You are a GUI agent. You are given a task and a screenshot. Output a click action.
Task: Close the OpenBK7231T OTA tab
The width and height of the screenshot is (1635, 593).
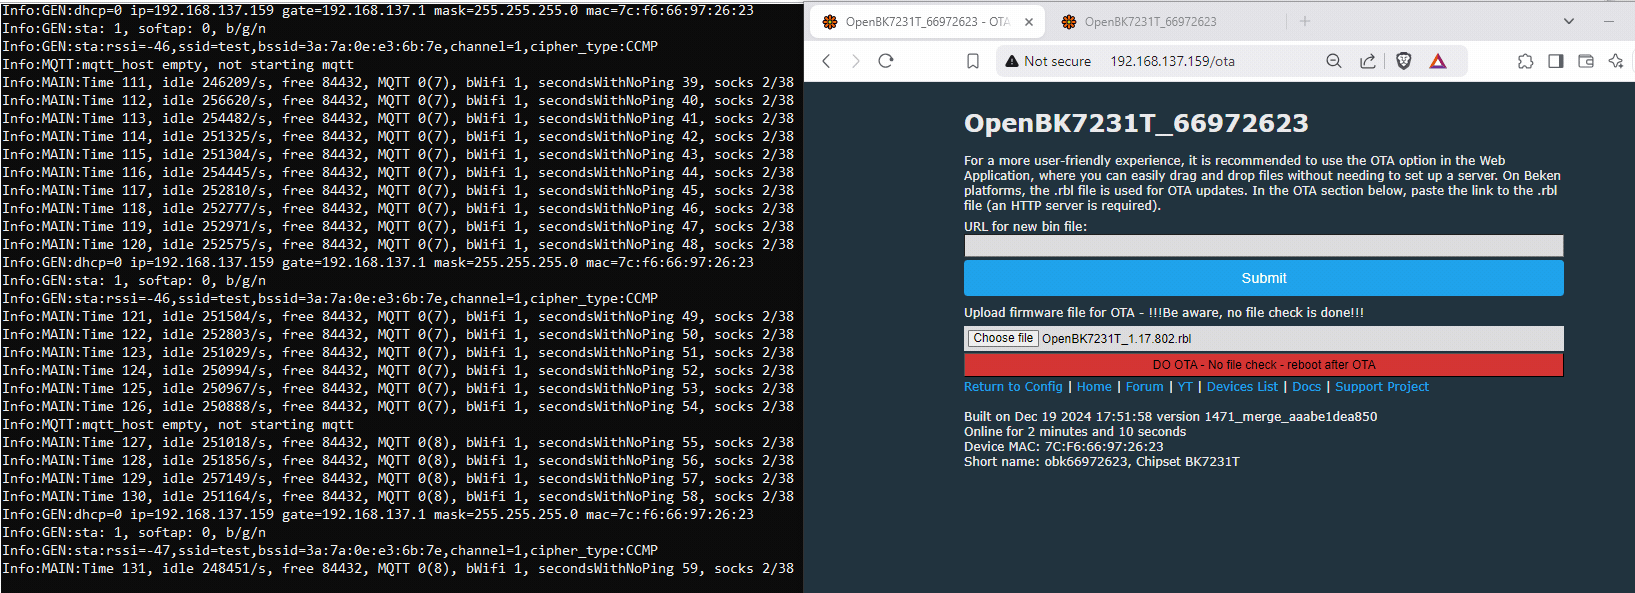[1029, 21]
